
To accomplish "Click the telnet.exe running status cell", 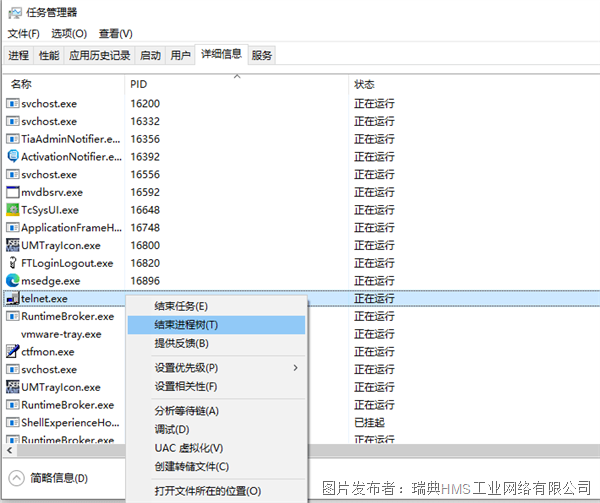I will coord(374,299).
